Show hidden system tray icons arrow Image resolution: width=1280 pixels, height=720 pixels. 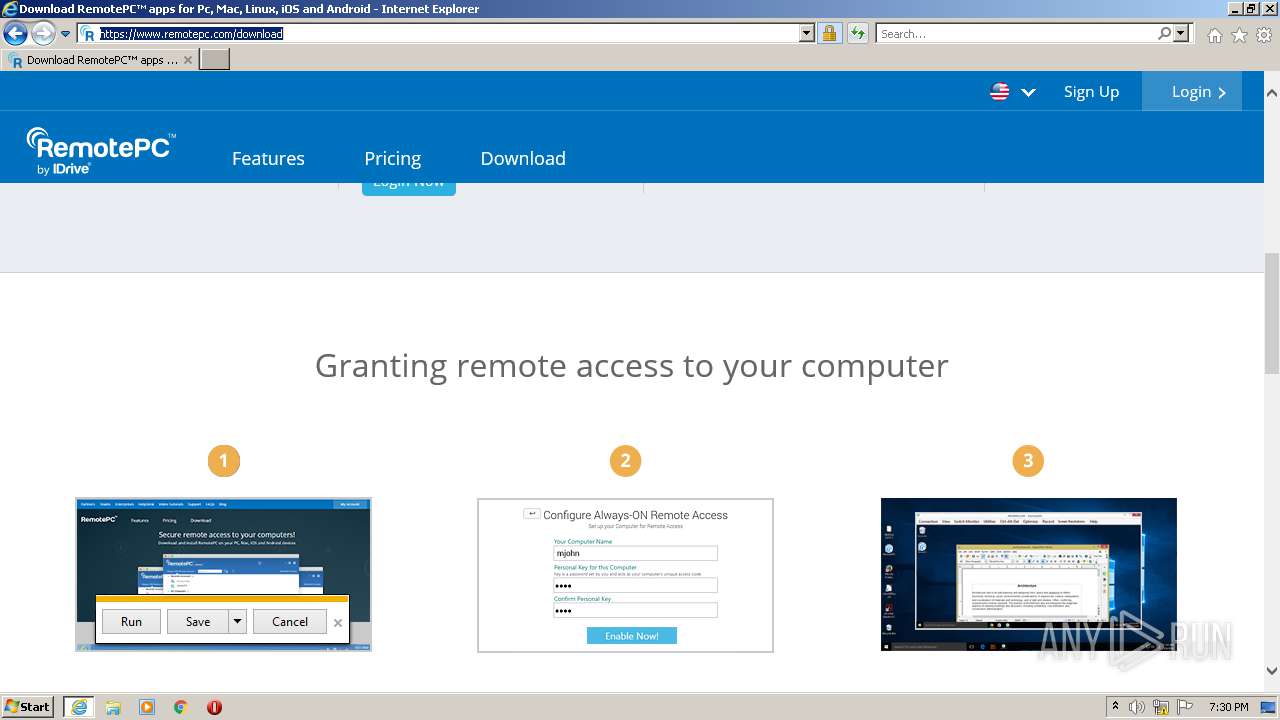1116,707
